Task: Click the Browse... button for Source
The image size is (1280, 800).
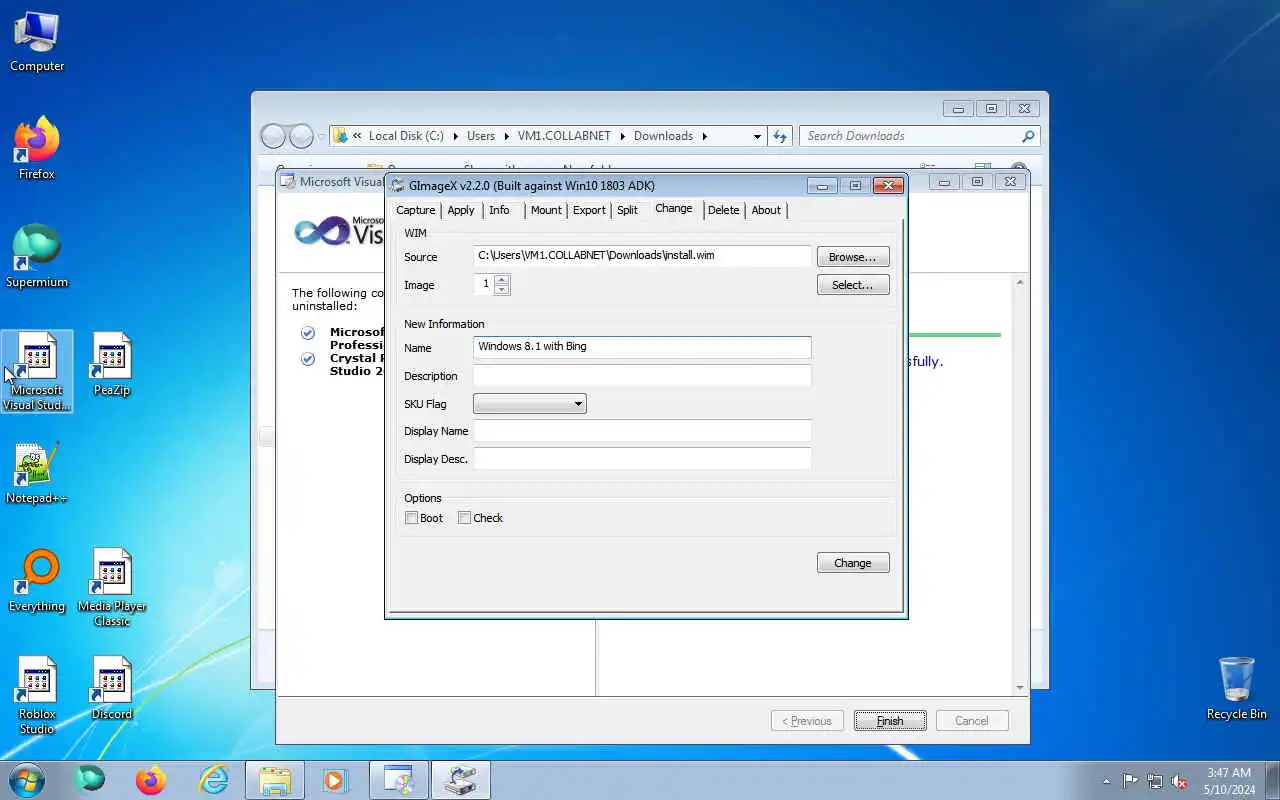Action: click(x=853, y=257)
